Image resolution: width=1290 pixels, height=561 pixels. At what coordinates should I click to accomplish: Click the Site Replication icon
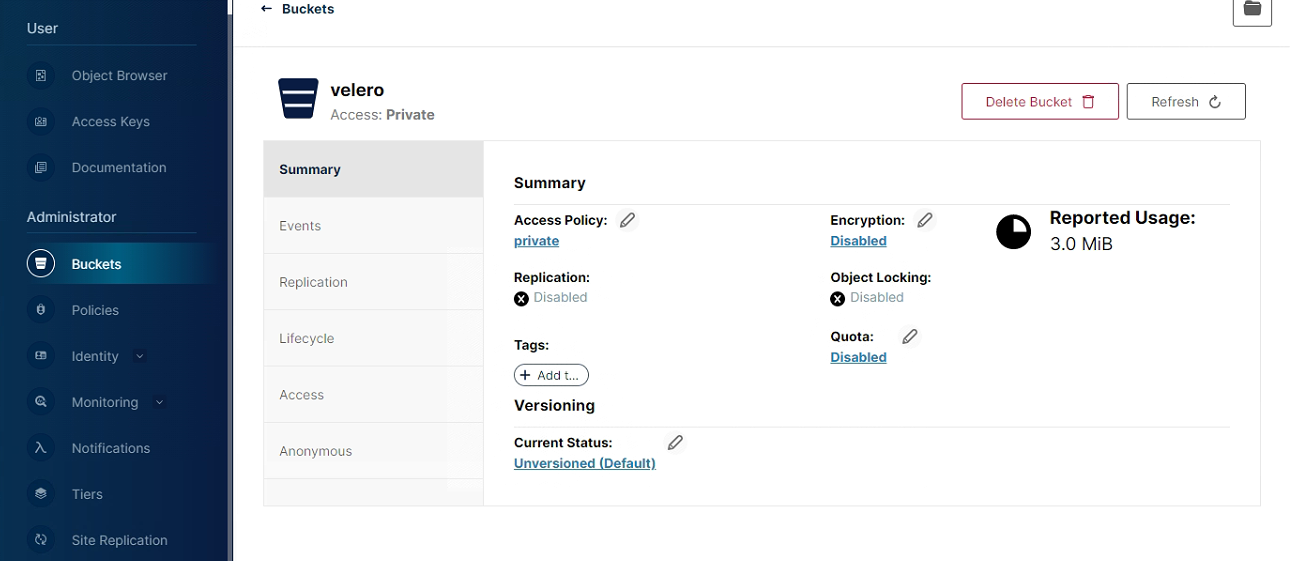point(41,540)
